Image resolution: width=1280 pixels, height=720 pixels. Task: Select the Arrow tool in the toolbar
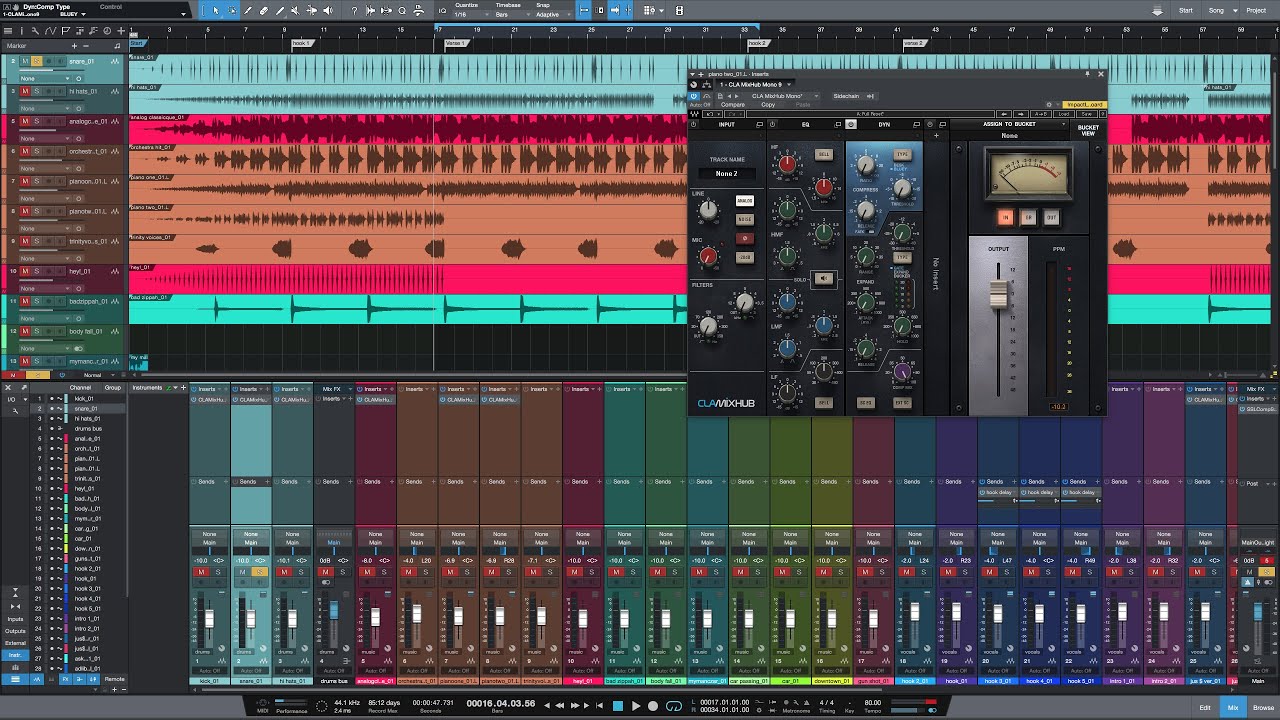click(215, 10)
